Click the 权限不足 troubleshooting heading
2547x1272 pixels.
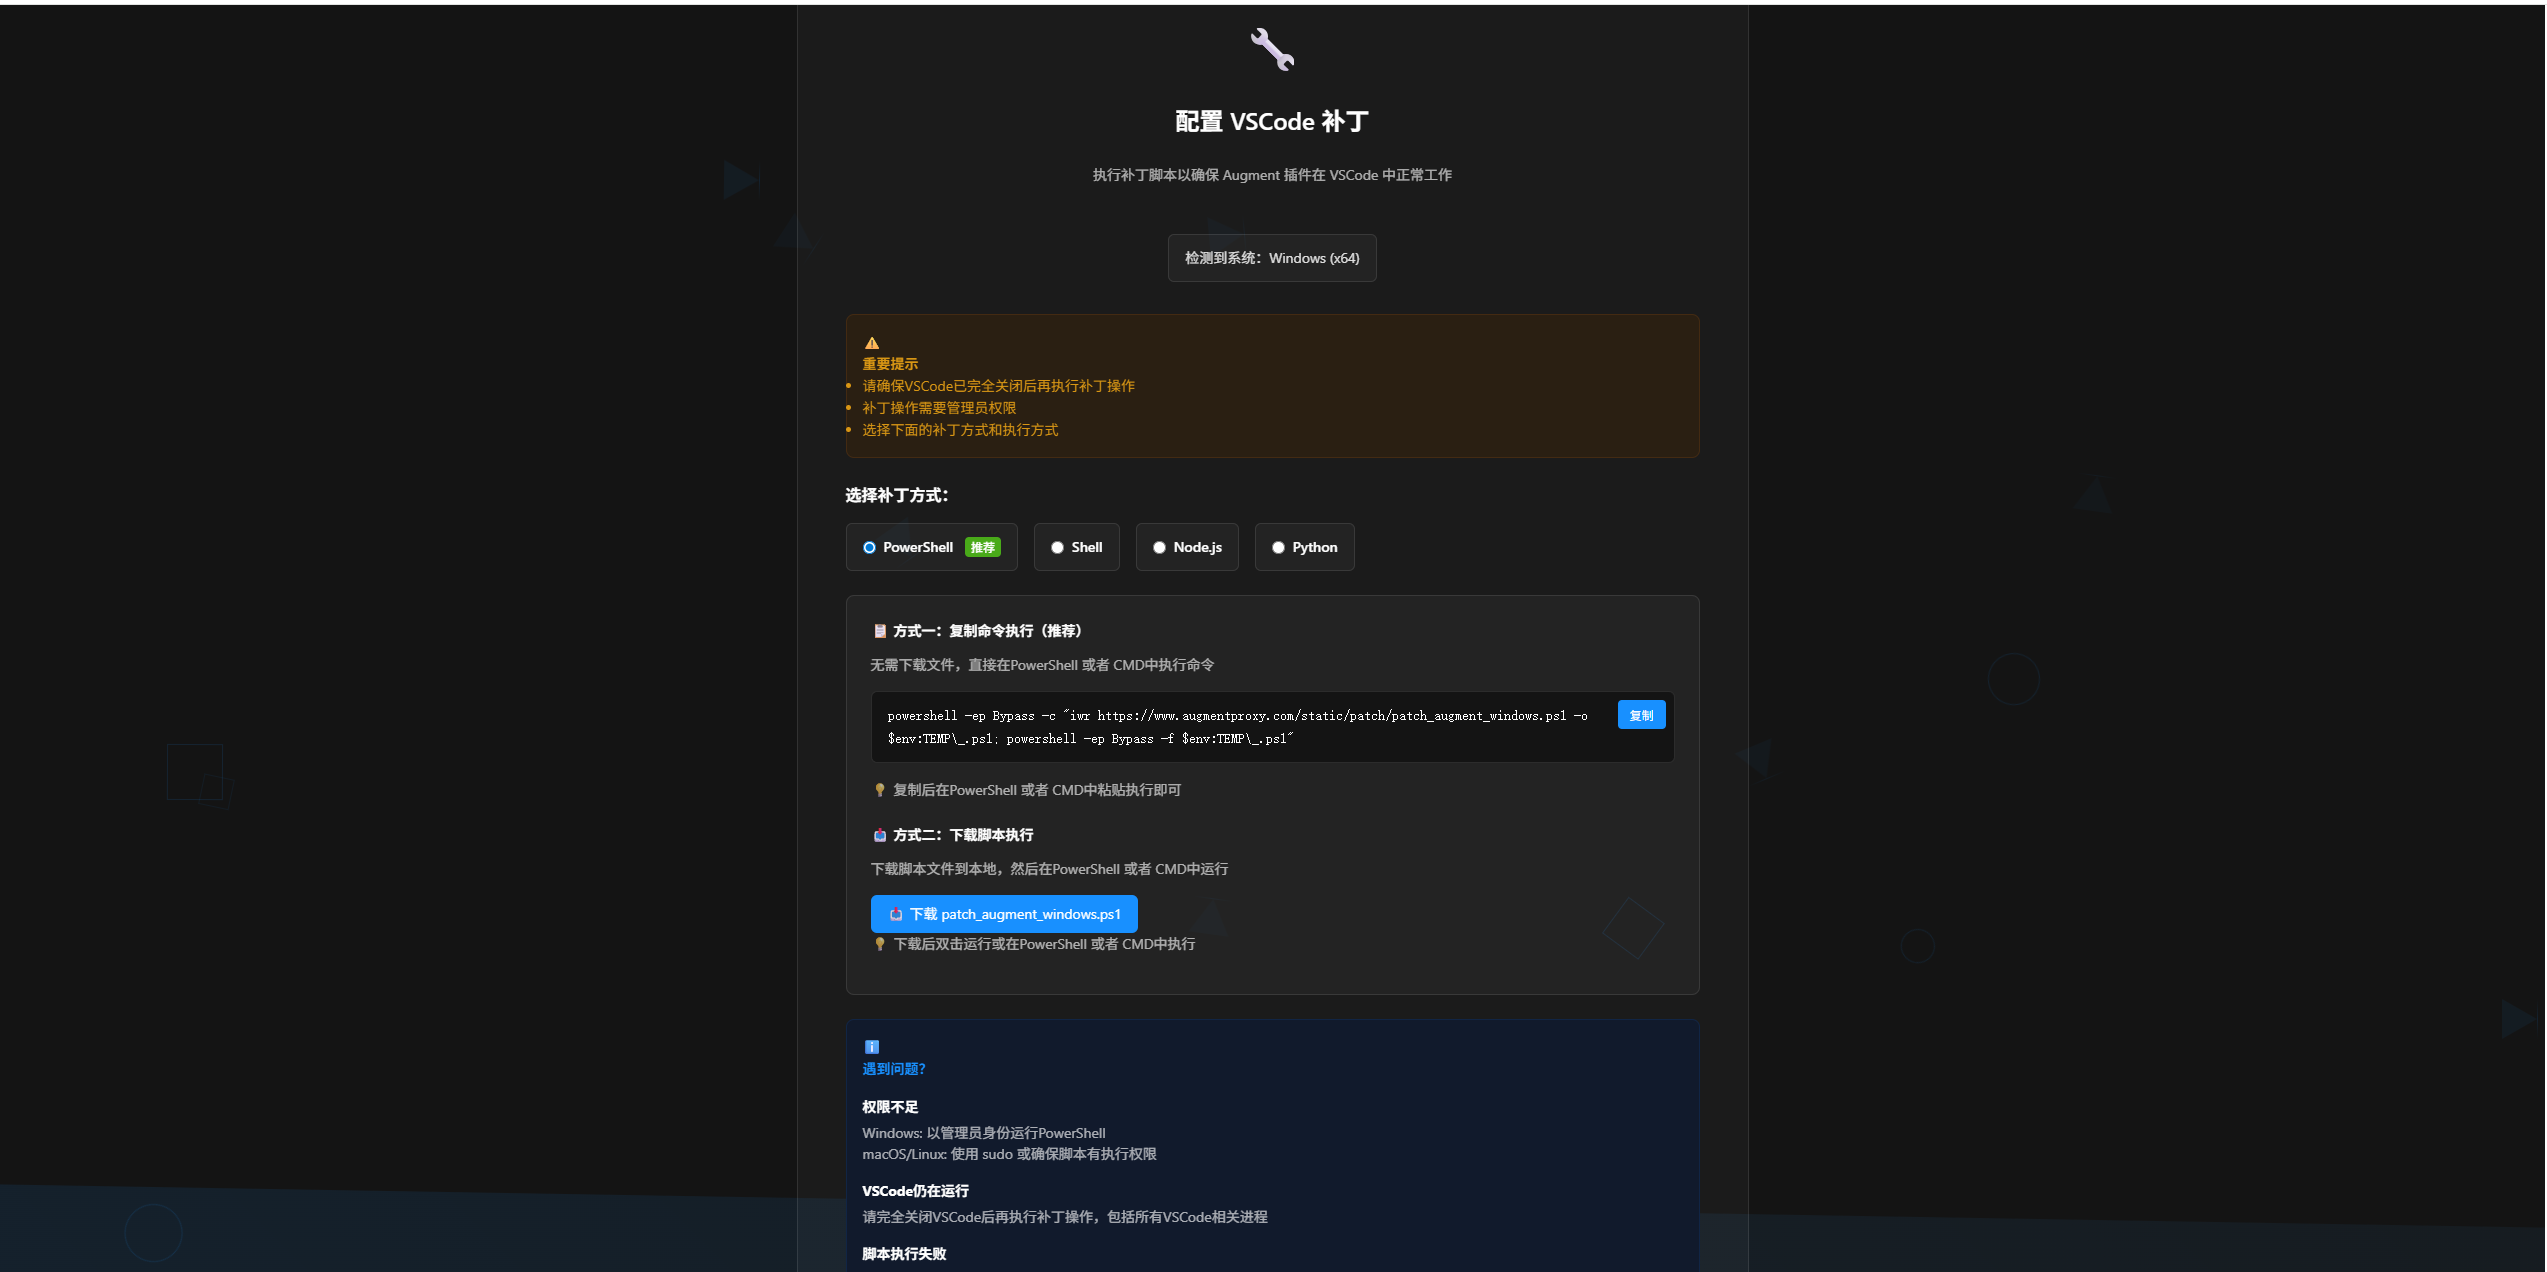point(890,1107)
